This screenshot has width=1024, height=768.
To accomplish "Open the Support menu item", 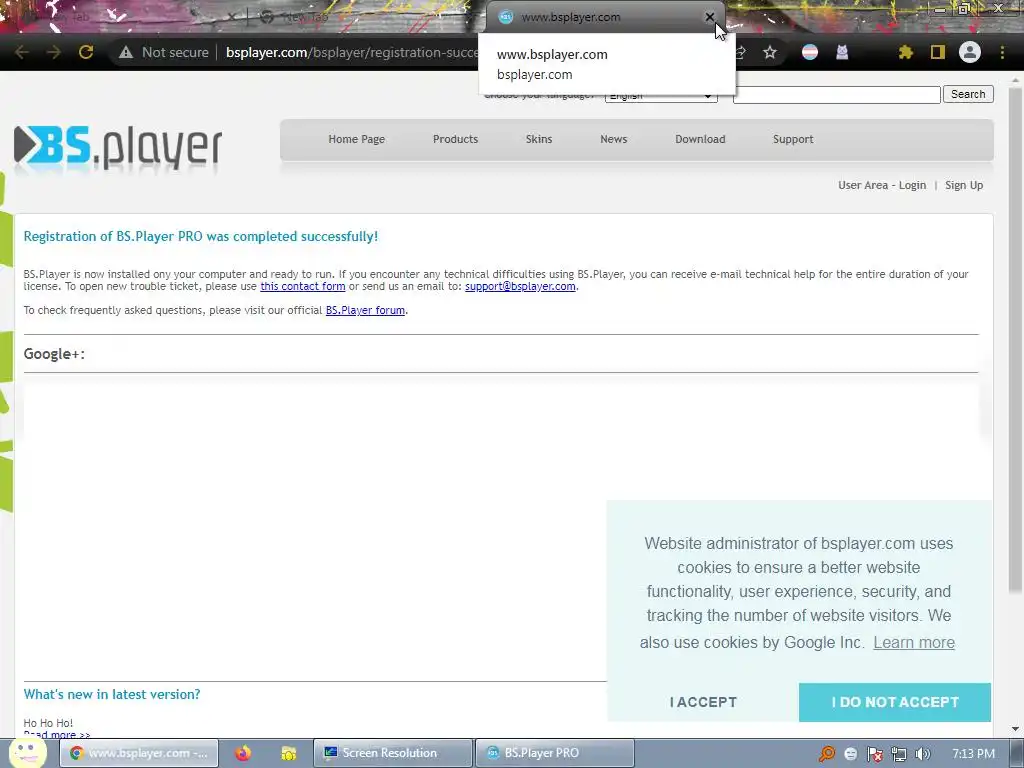I will [793, 139].
